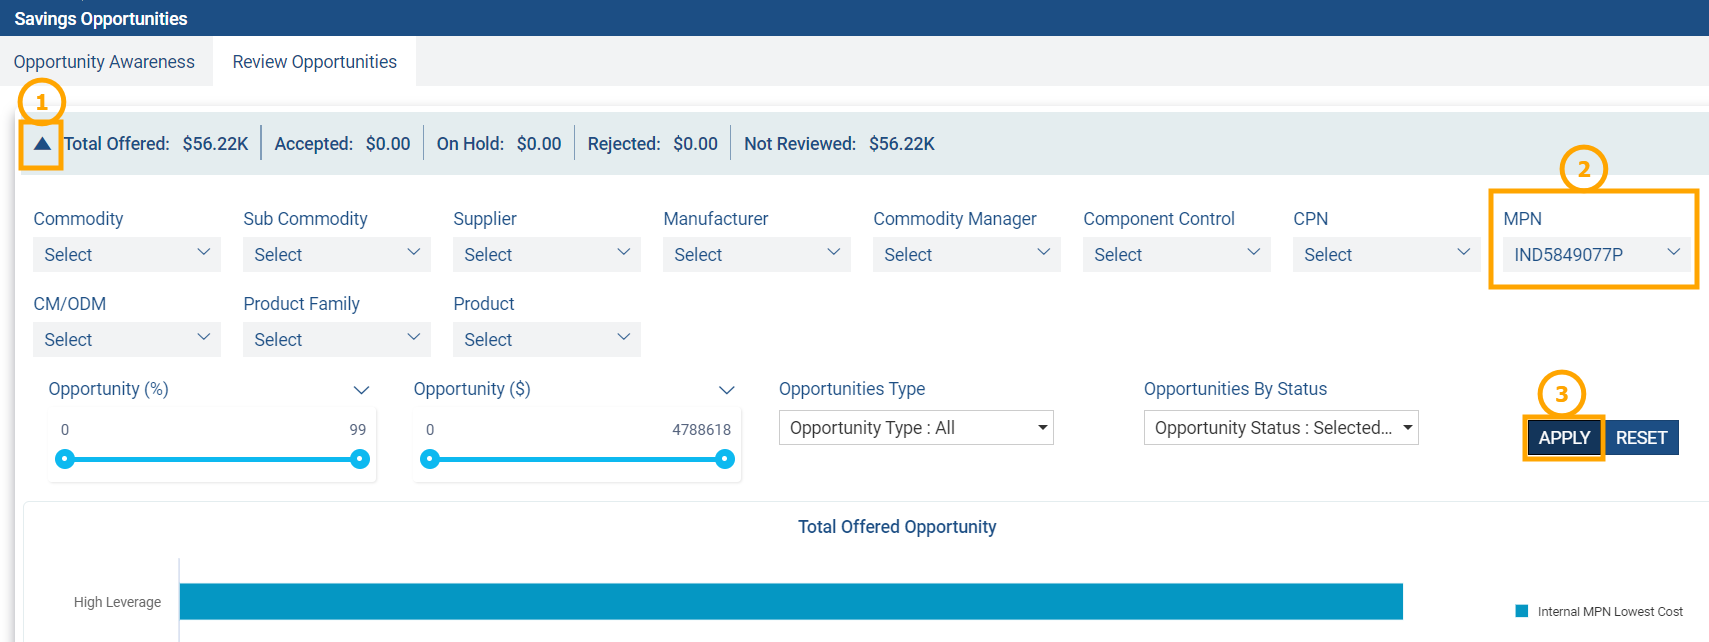Image resolution: width=1709 pixels, height=642 pixels.
Task: Click Internal MPN Lowest Cost legend swatch
Action: [x=1521, y=611]
